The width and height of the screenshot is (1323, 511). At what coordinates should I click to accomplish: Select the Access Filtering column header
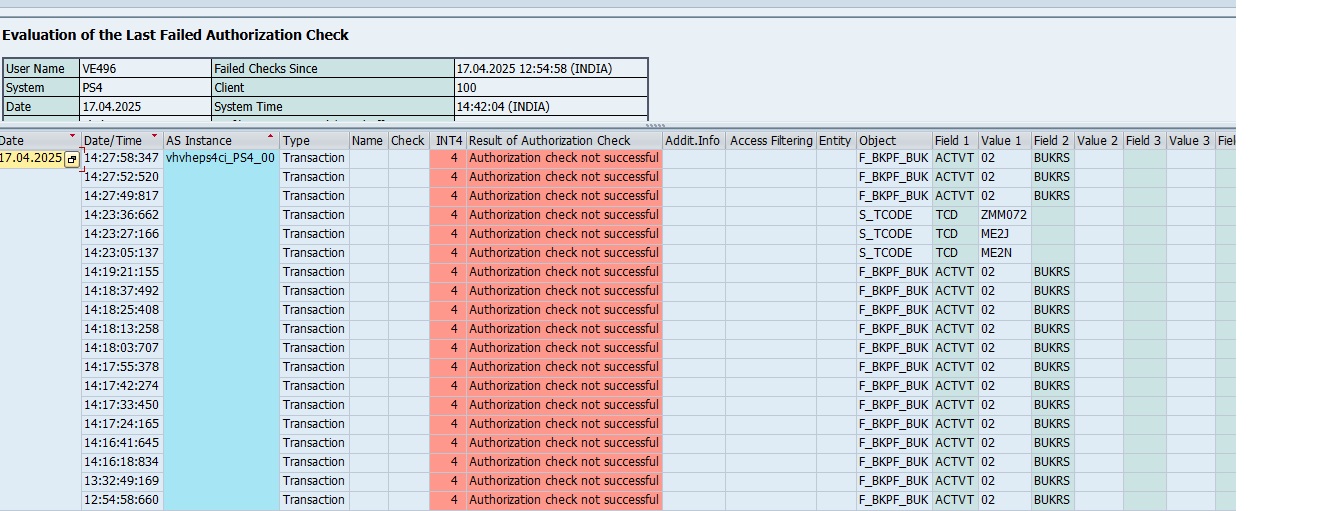coord(770,141)
